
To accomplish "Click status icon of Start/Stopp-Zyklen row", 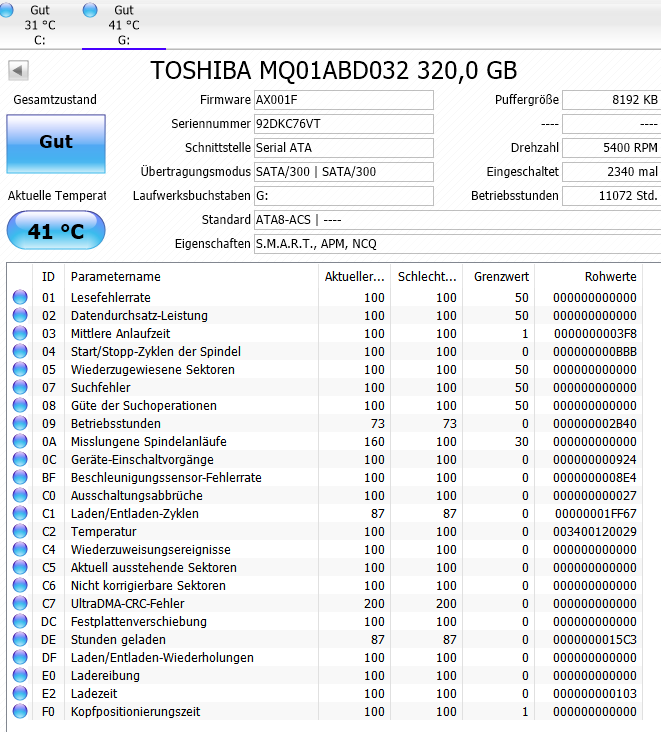I will pos(20,352).
